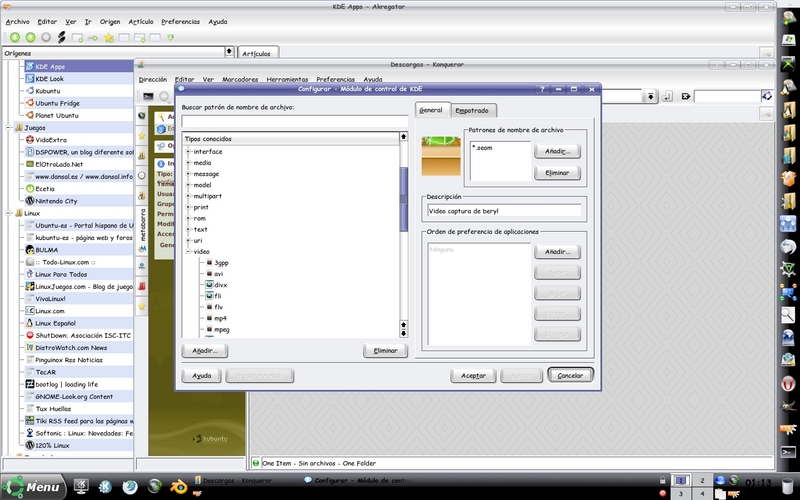Image resolution: width=800 pixels, height=500 pixels.
Task: Collapse the video type node
Action: point(188,252)
